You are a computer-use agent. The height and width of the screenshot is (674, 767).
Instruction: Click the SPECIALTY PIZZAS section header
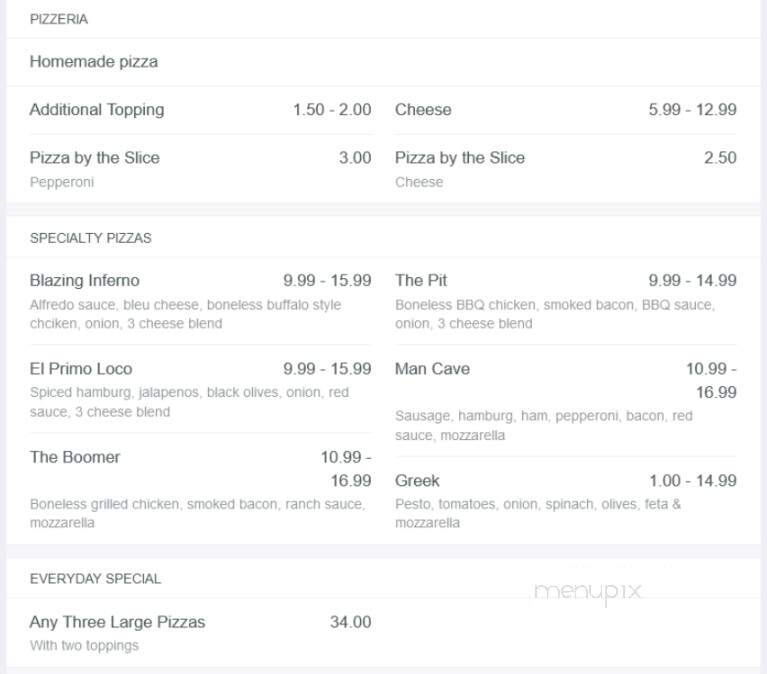pos(90,238)
